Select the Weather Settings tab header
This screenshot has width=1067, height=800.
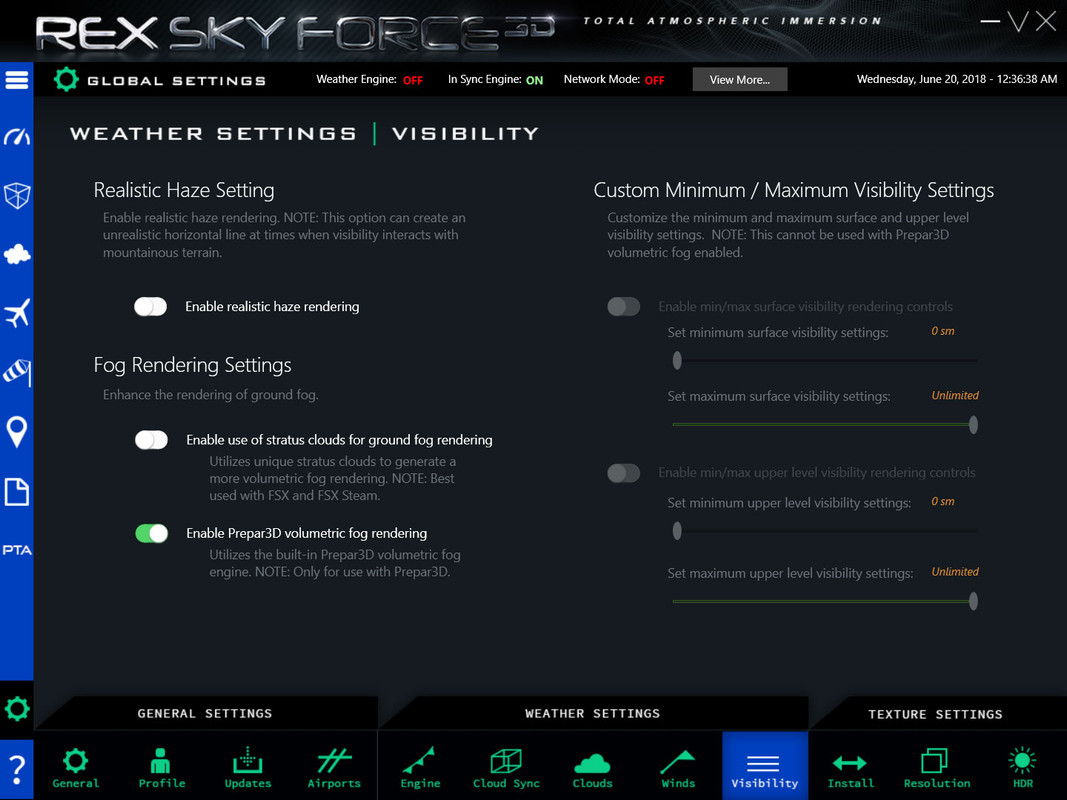tap(592, 713)
